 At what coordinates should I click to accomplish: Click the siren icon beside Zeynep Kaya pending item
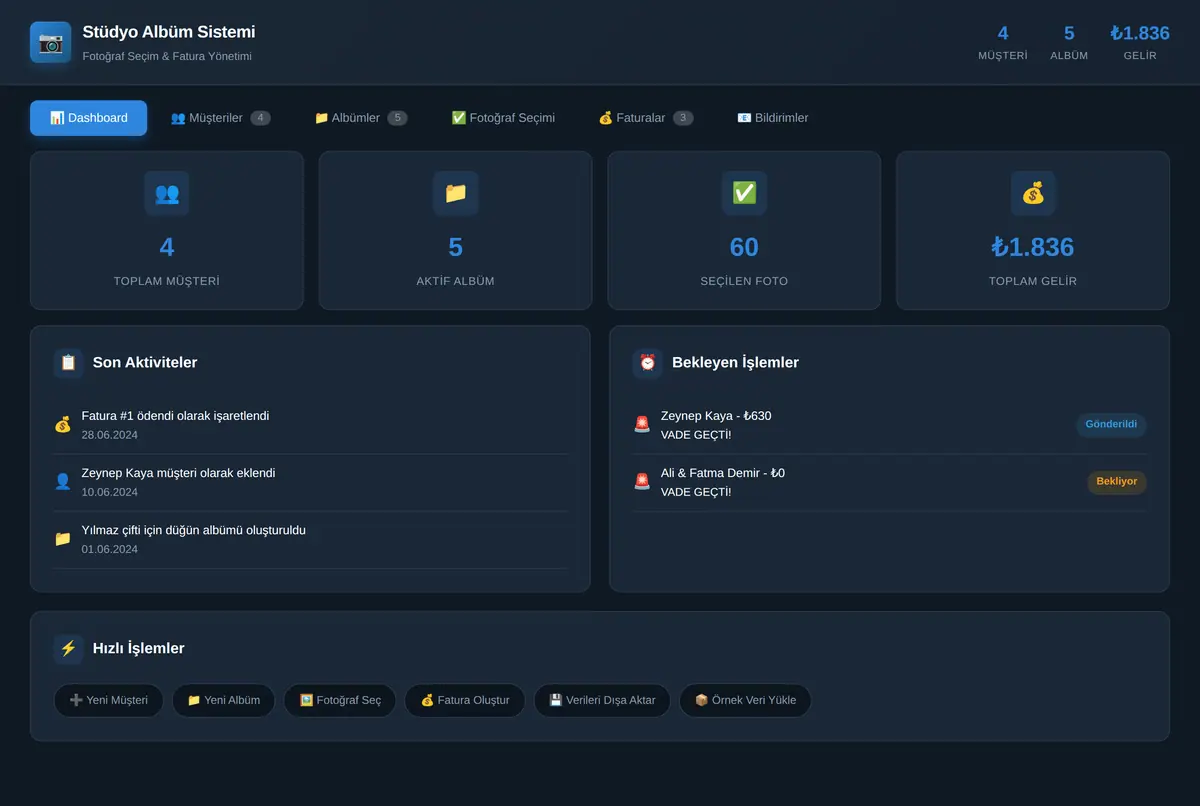point(642,424)
